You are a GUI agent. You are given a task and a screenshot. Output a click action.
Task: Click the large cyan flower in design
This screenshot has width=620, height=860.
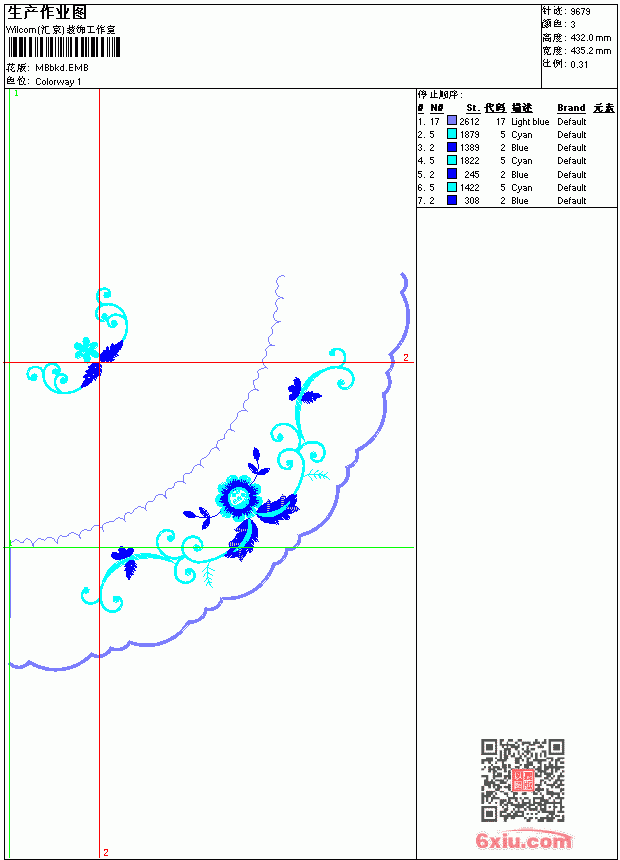238,497
